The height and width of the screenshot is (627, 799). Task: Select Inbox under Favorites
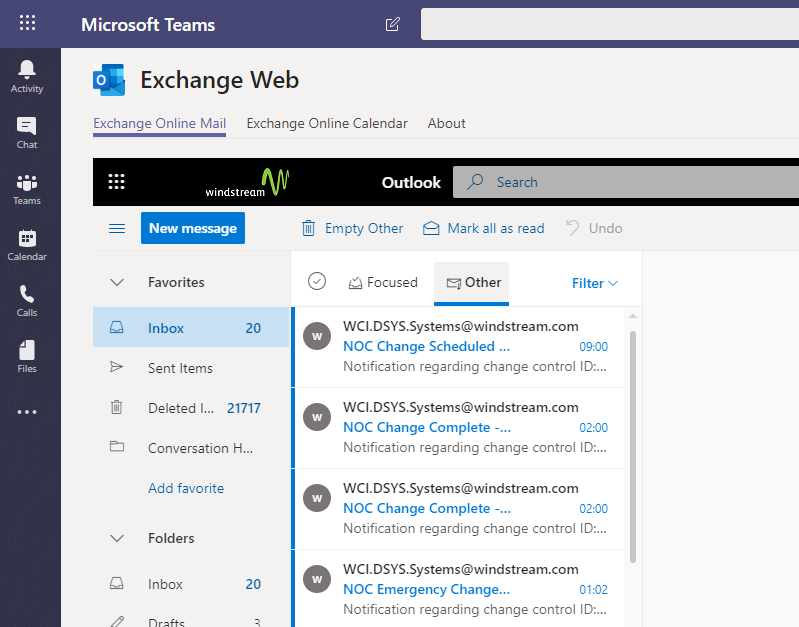(191, 327)
